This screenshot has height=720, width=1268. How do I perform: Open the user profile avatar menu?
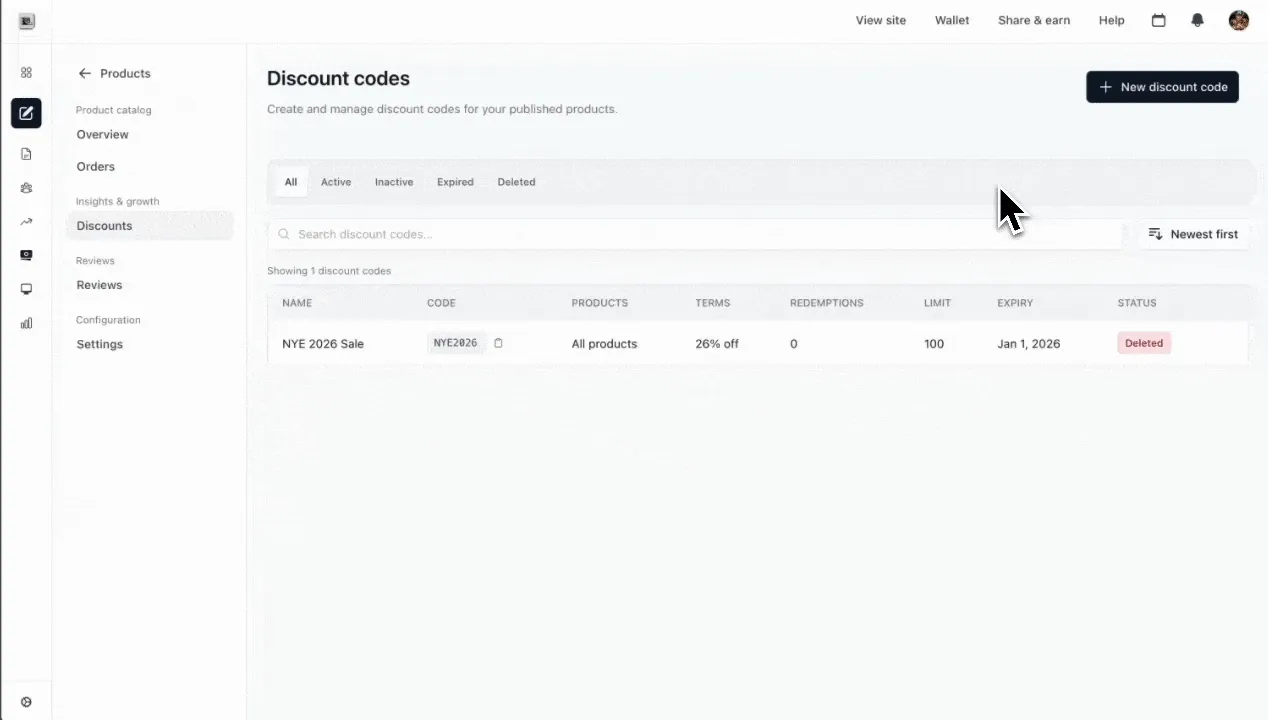click(1239, 20)
